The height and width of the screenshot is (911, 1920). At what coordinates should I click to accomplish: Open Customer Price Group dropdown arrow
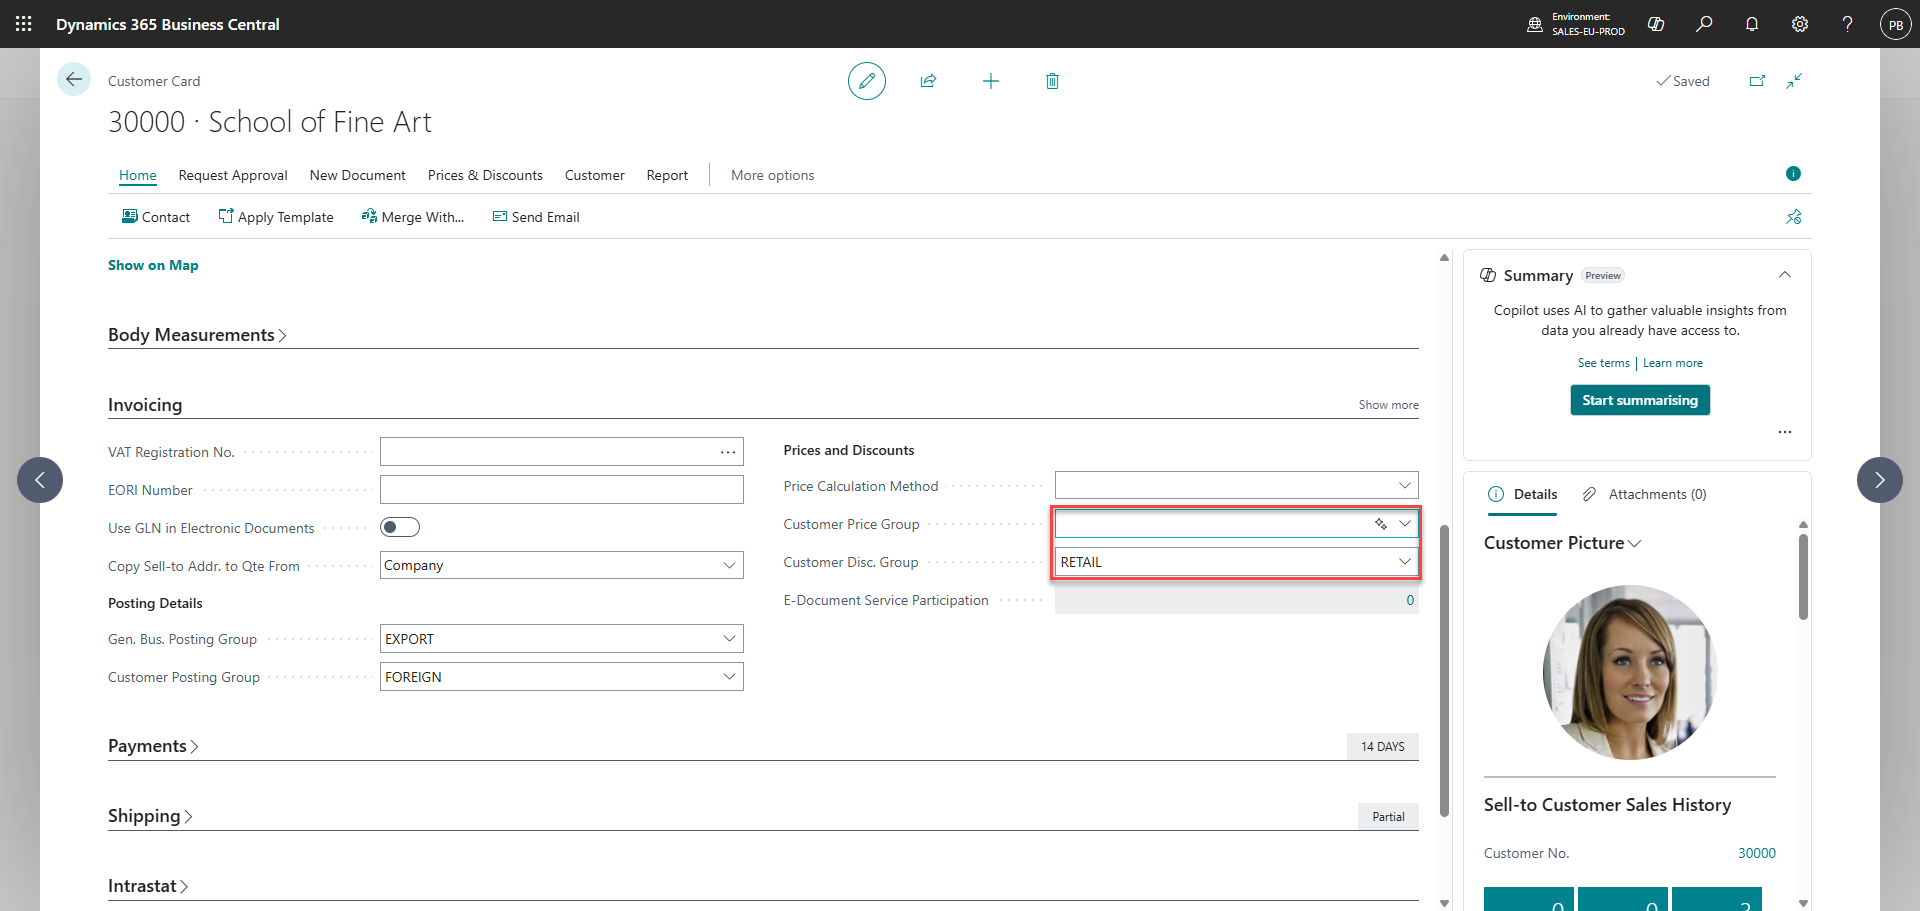point(1405,524)
